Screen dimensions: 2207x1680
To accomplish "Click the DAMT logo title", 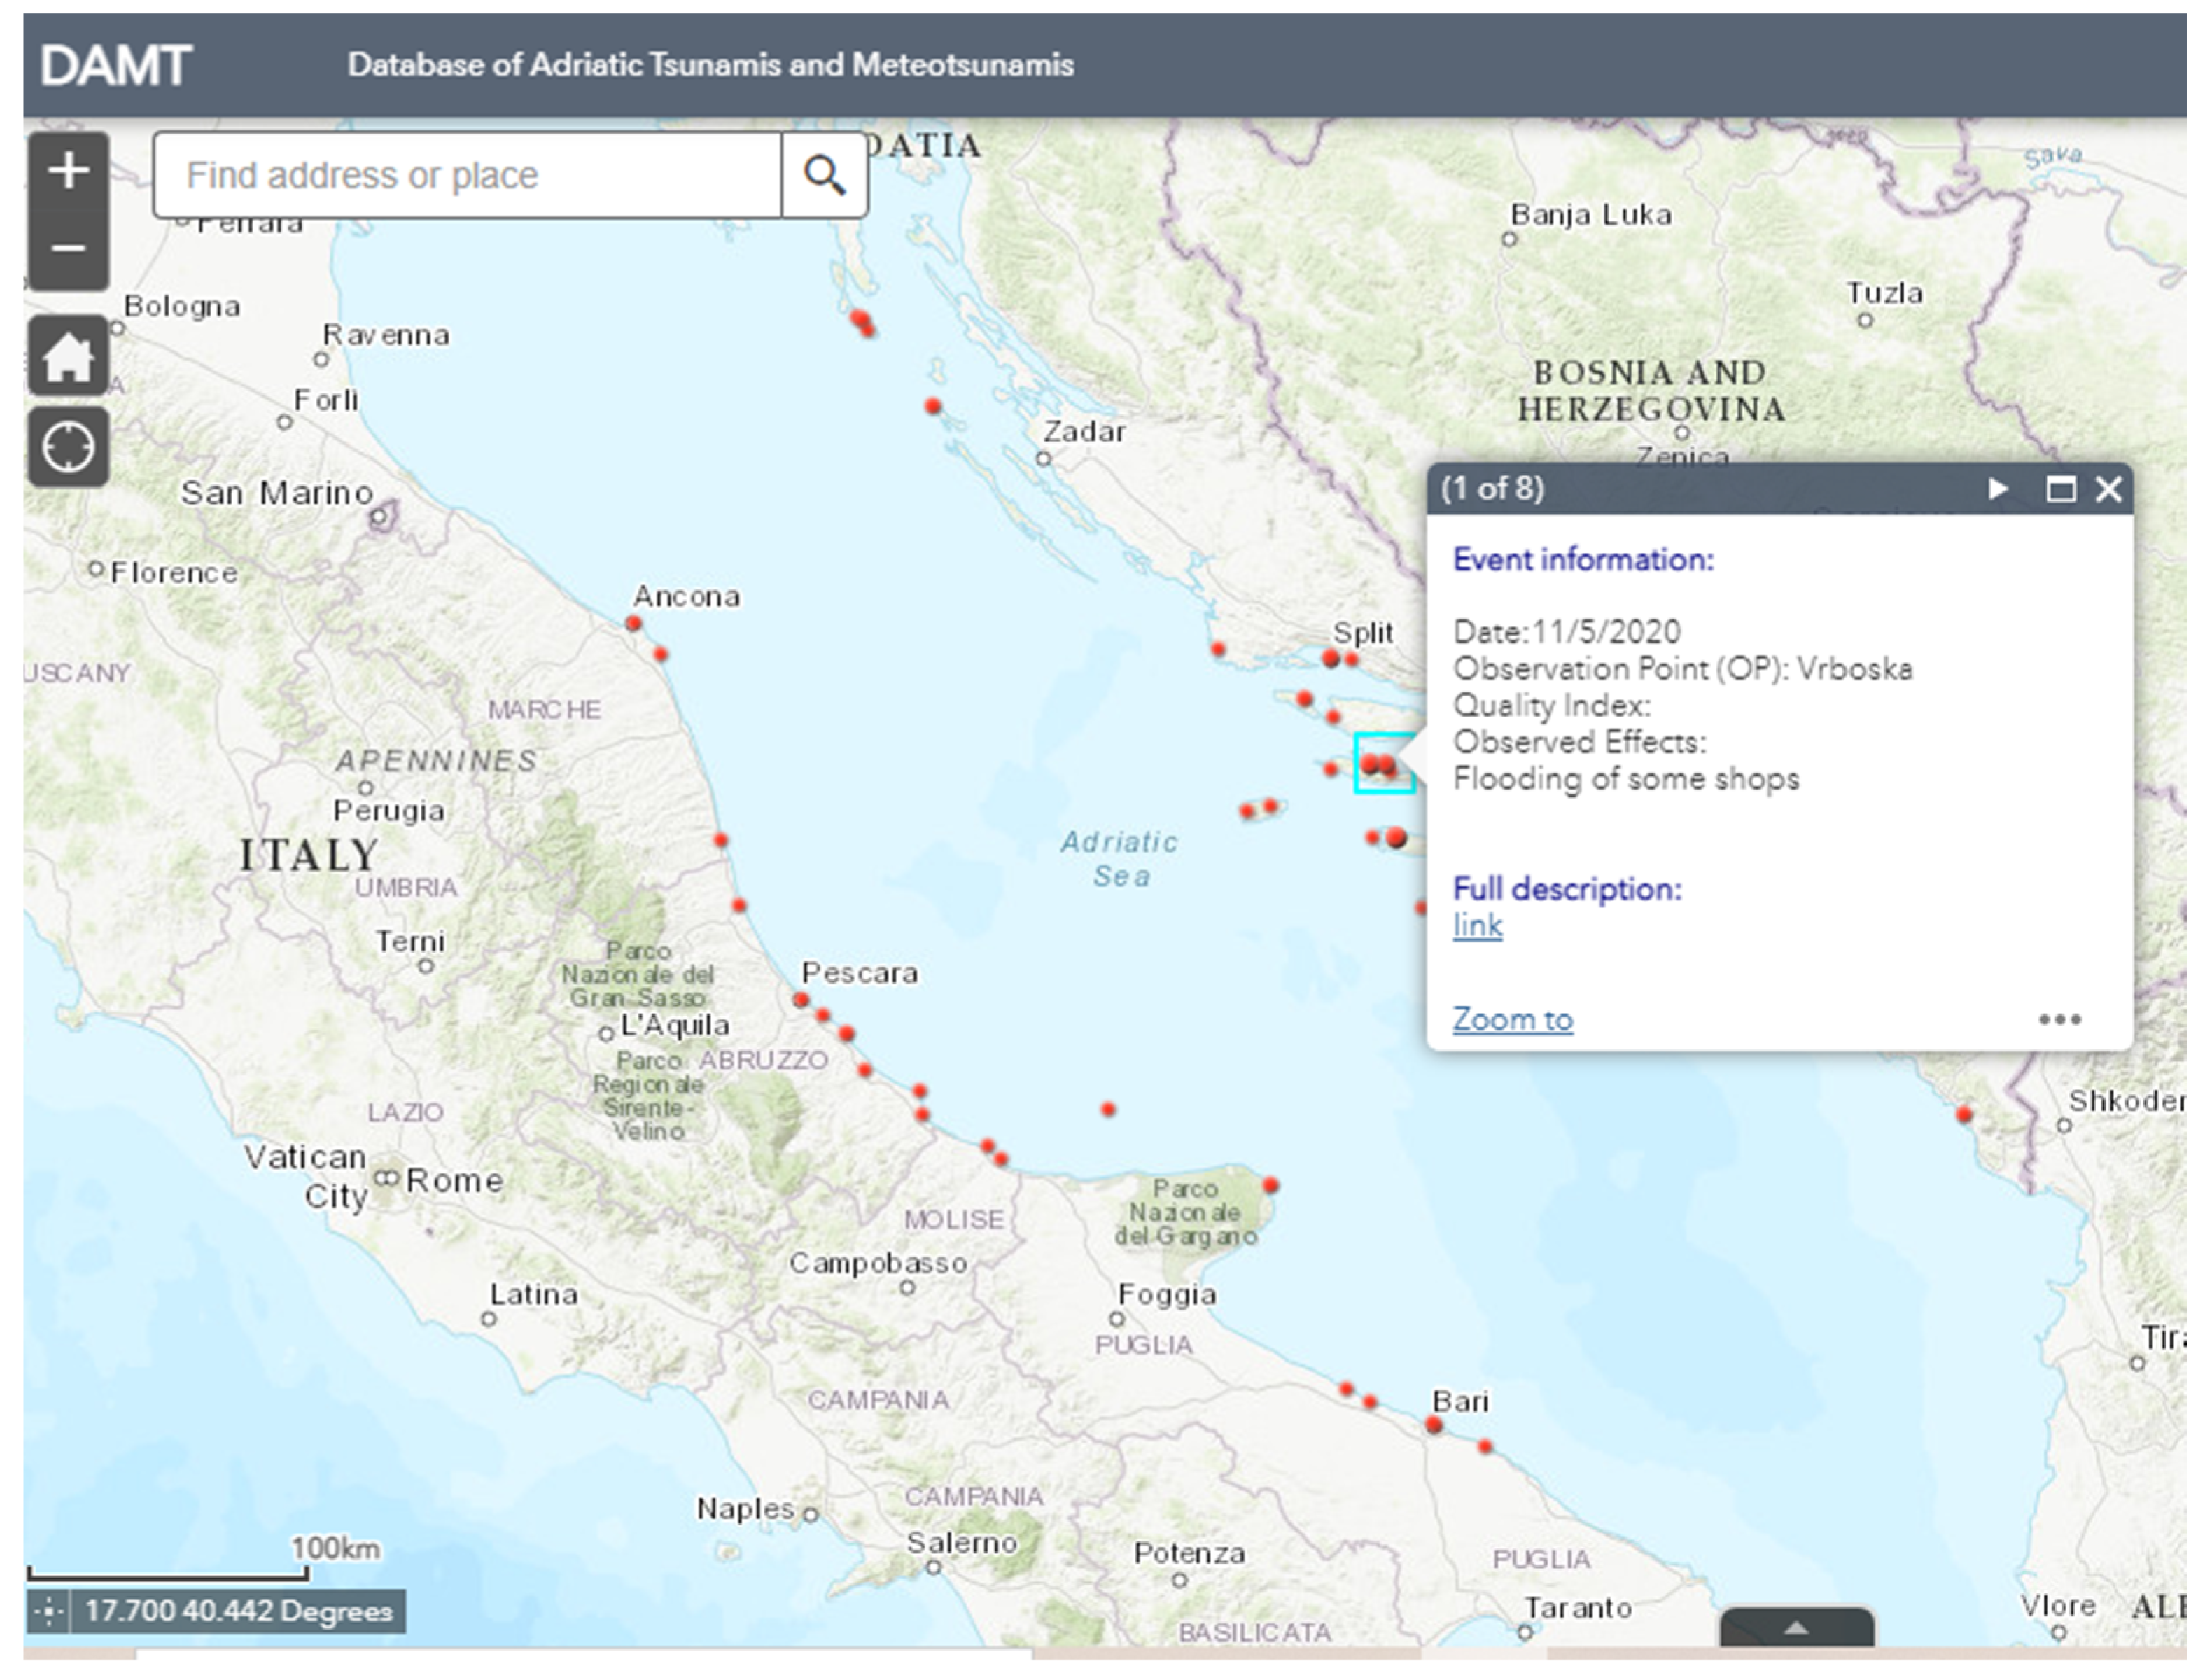I will (115, 66).
